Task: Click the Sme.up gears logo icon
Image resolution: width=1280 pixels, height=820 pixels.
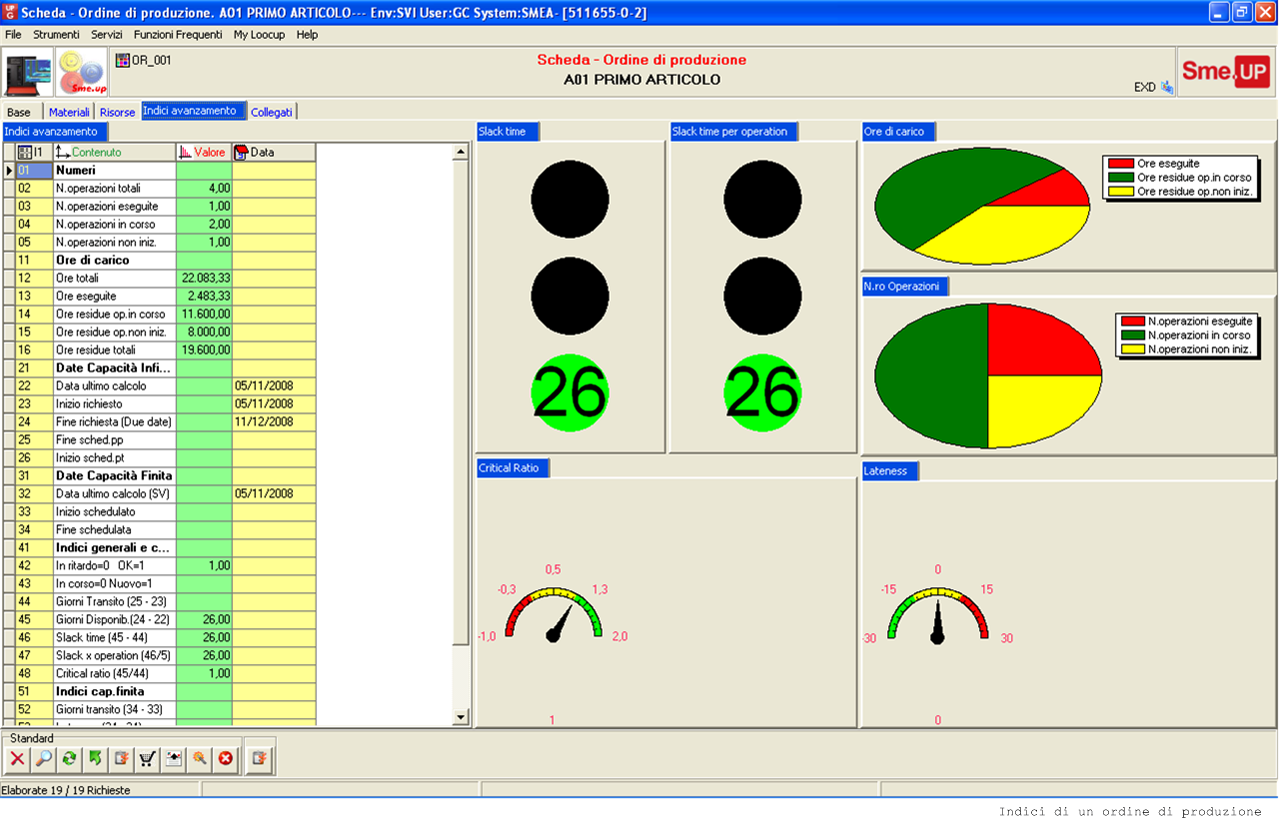Action: point(82,73)
